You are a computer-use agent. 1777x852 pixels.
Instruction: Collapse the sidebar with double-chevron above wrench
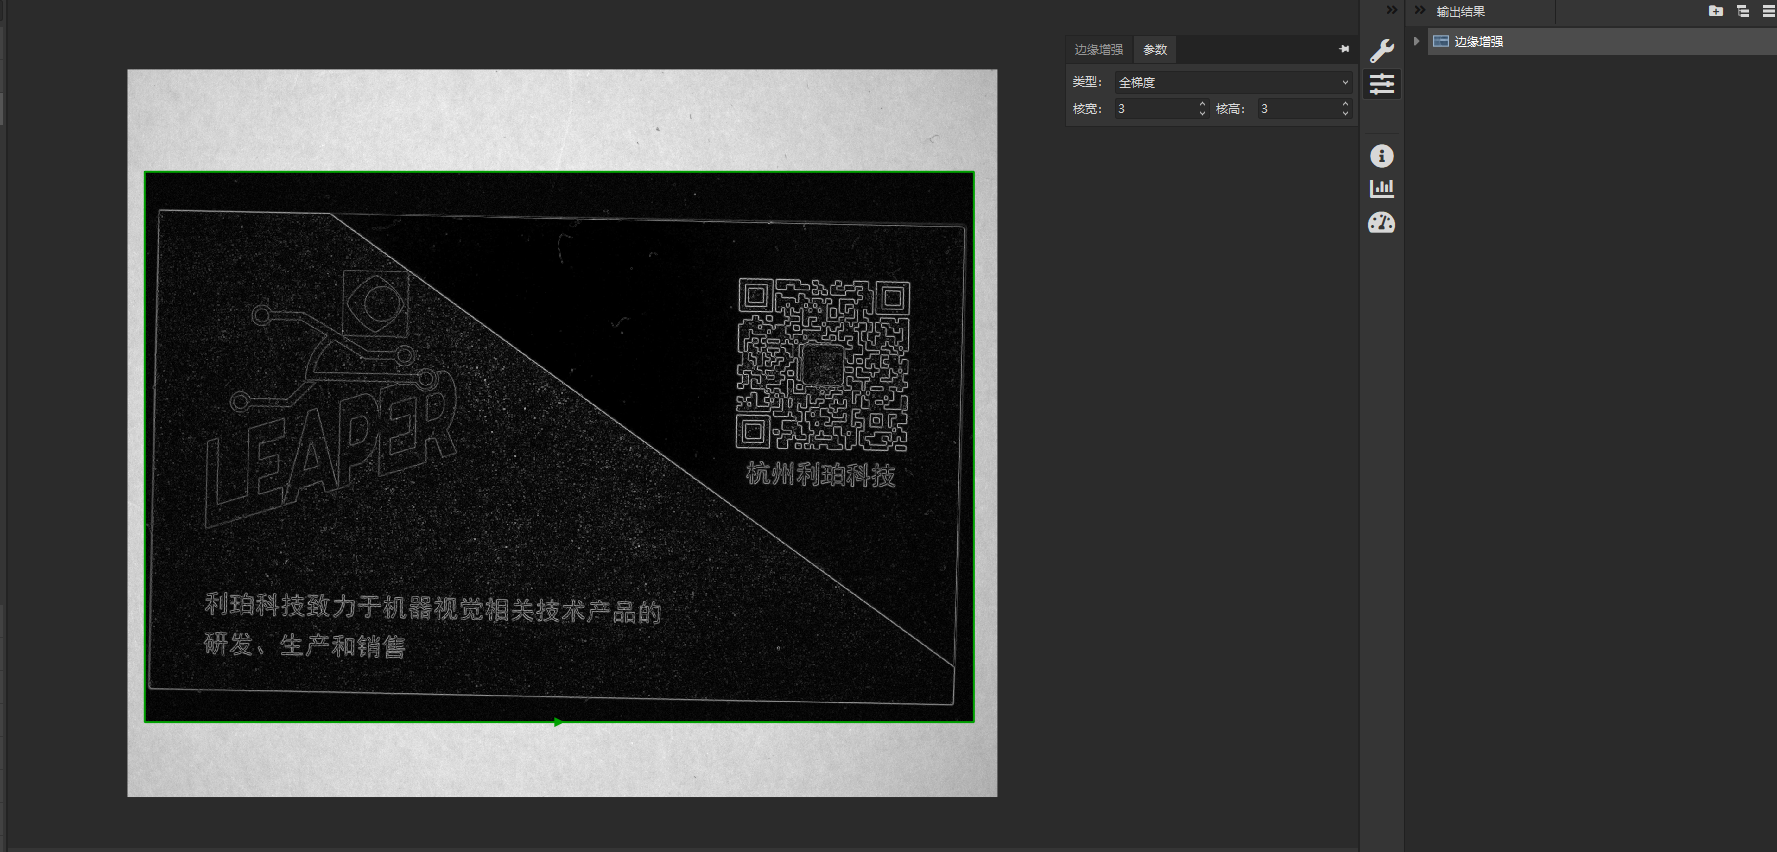pos(1392,10)
